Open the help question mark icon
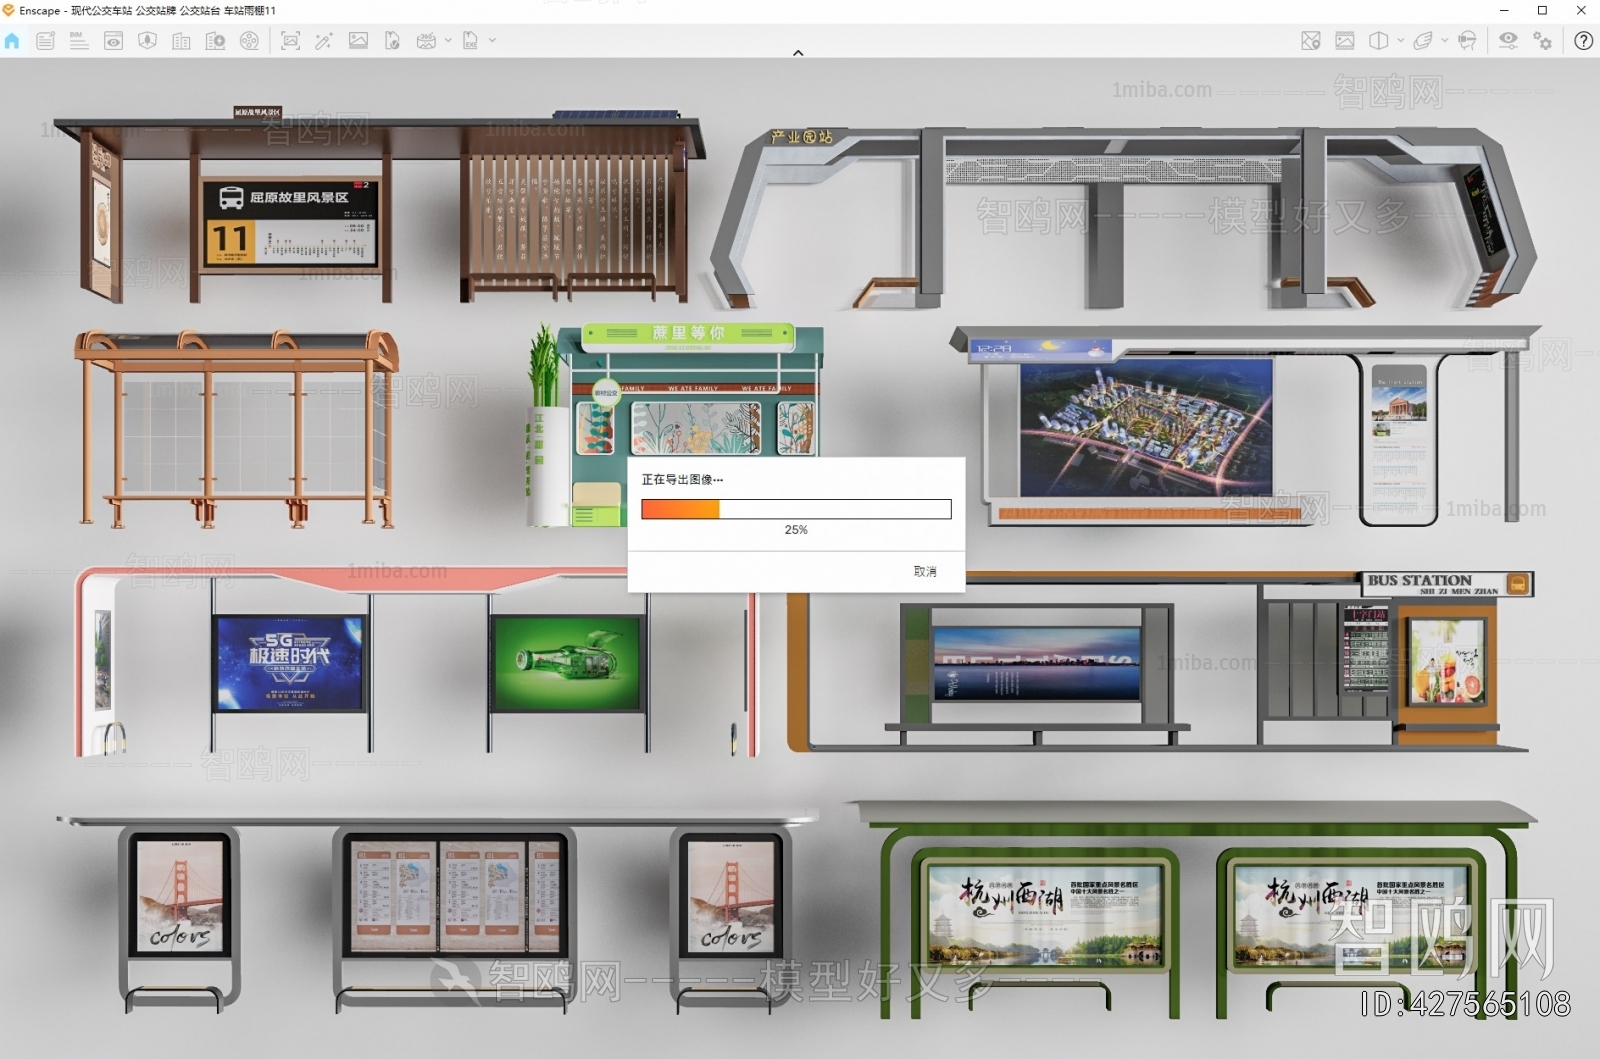This screenshot has height=1059, width=1600. tap(1584, 41)
